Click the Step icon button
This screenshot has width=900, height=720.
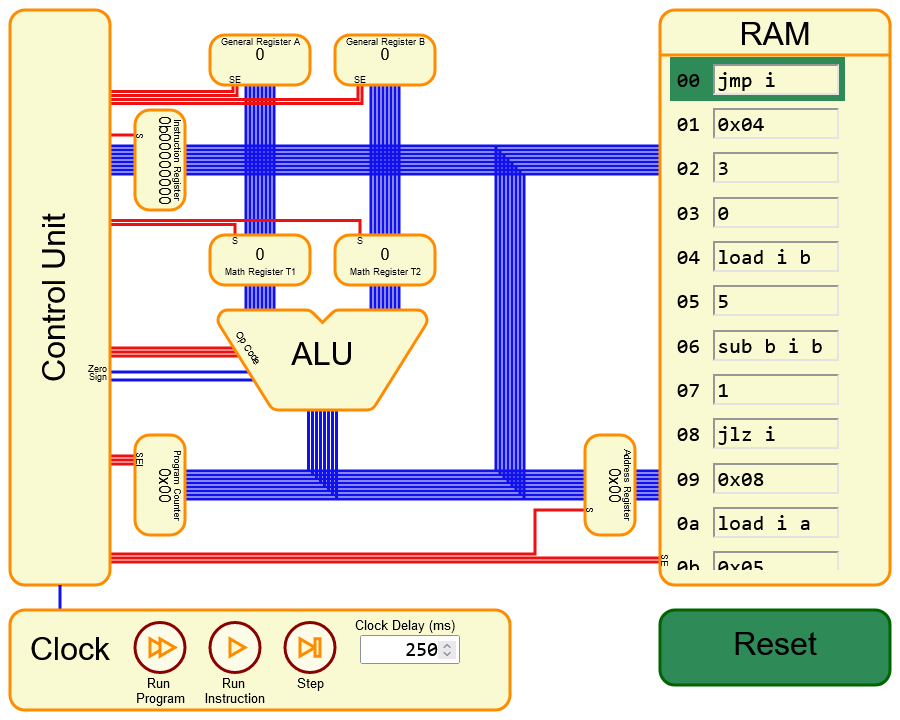pyautogui.click(x=310, y=648)
